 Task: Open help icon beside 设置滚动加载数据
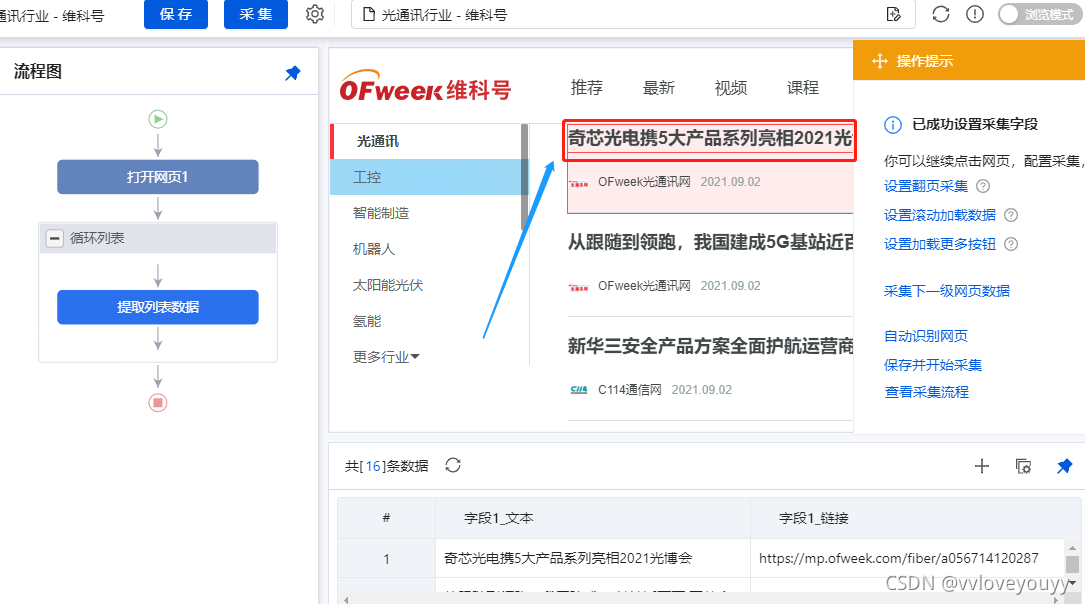pyautogui.click(x=1011, y=215)
